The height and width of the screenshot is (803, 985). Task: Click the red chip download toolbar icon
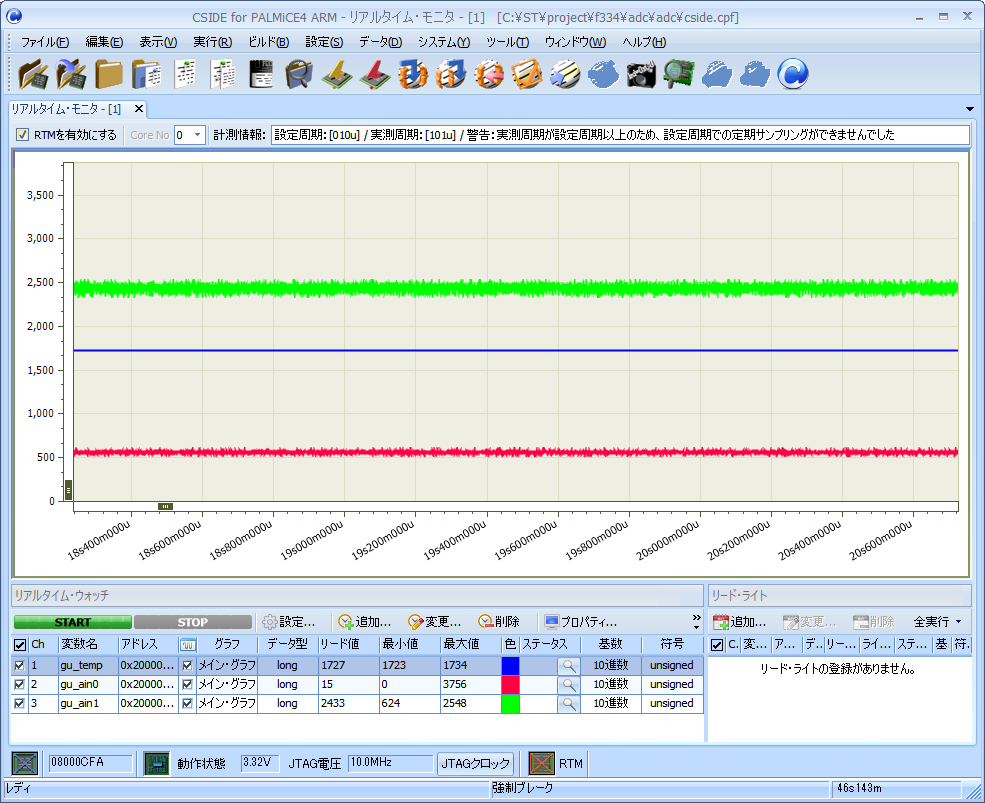(375, 74)
